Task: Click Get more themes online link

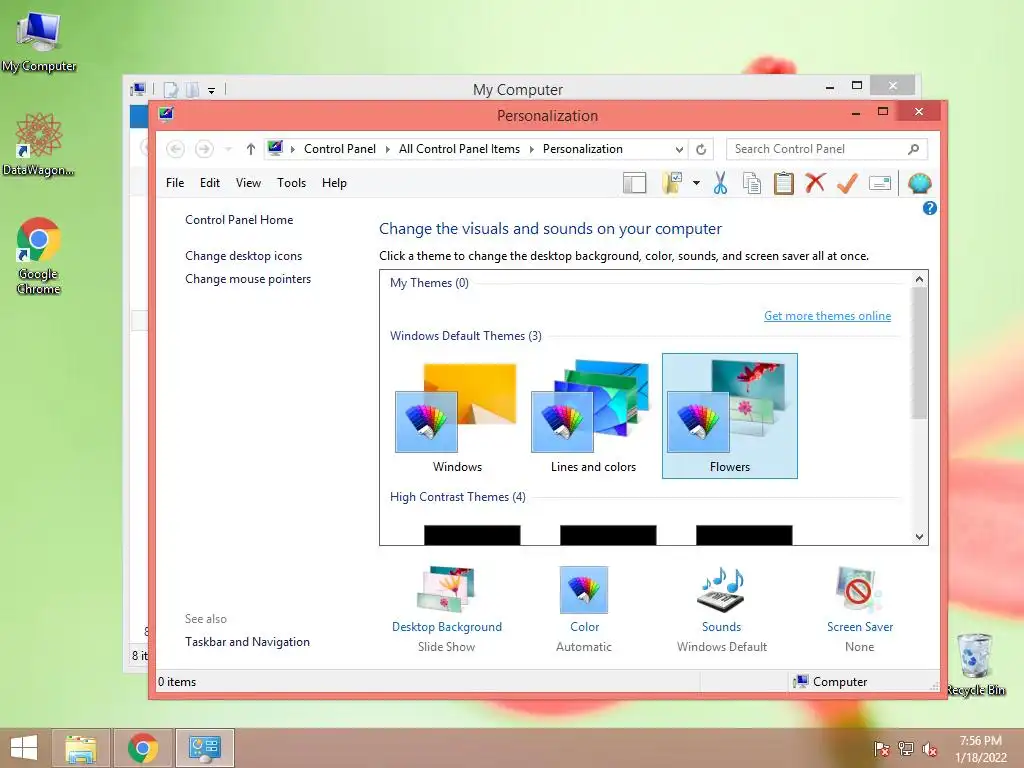Action: (827, 316)
